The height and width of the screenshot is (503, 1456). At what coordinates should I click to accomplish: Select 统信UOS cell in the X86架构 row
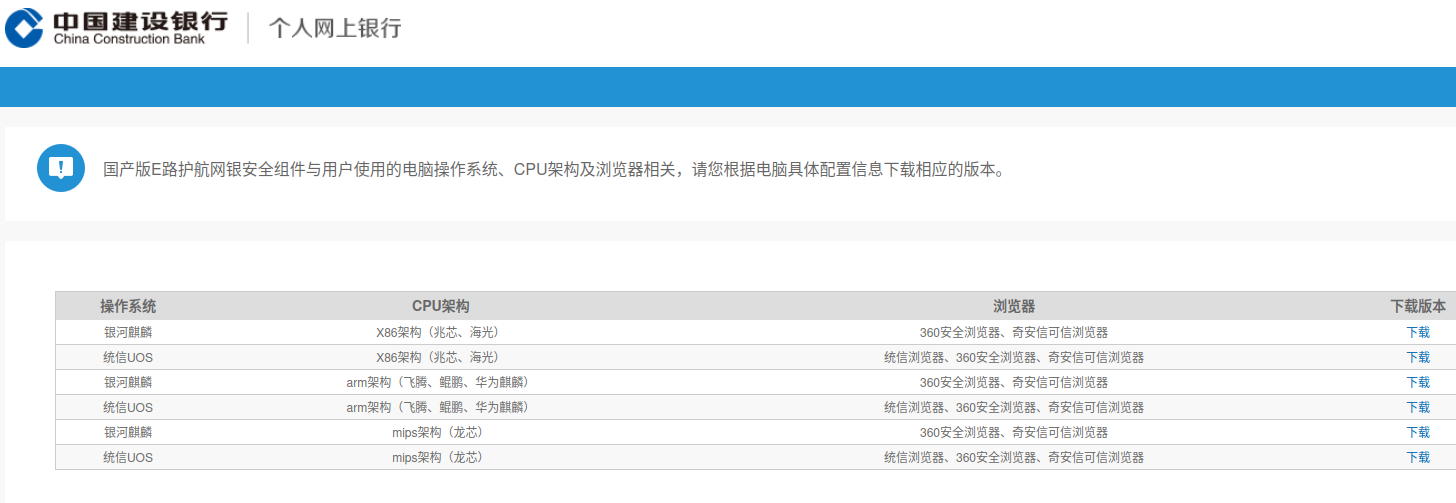[x=128, y=358]
